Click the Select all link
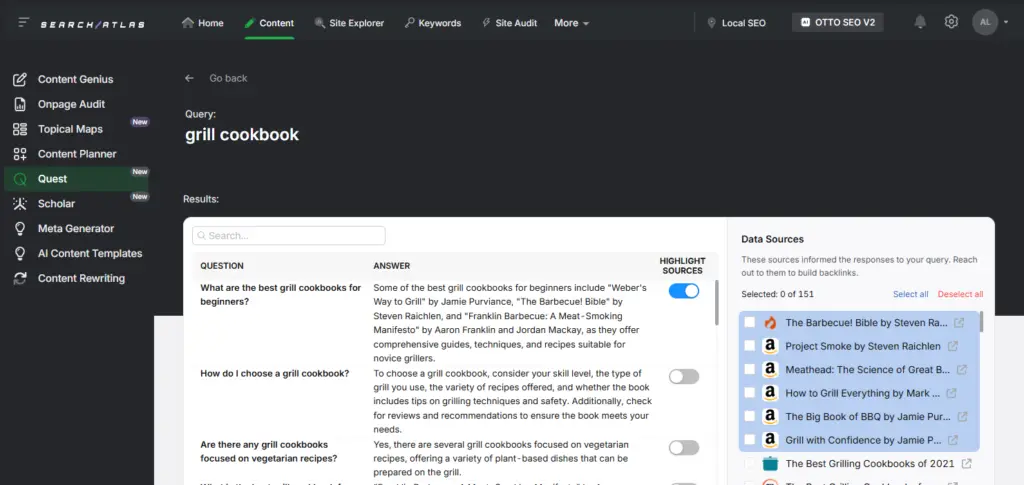 pyautogui.click(x=910, y=294)
